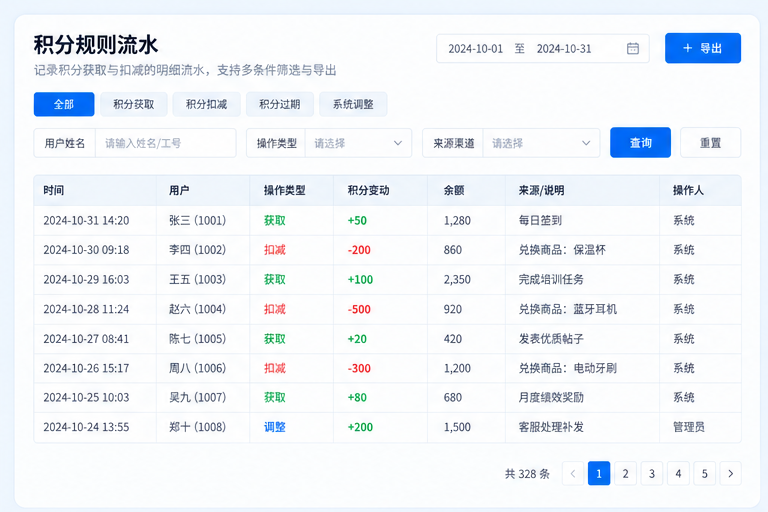Image resolution: width=768 pixels, height=512 pixels.
Task: Focus the 用户姓名 input field
Action: [166, 143]
